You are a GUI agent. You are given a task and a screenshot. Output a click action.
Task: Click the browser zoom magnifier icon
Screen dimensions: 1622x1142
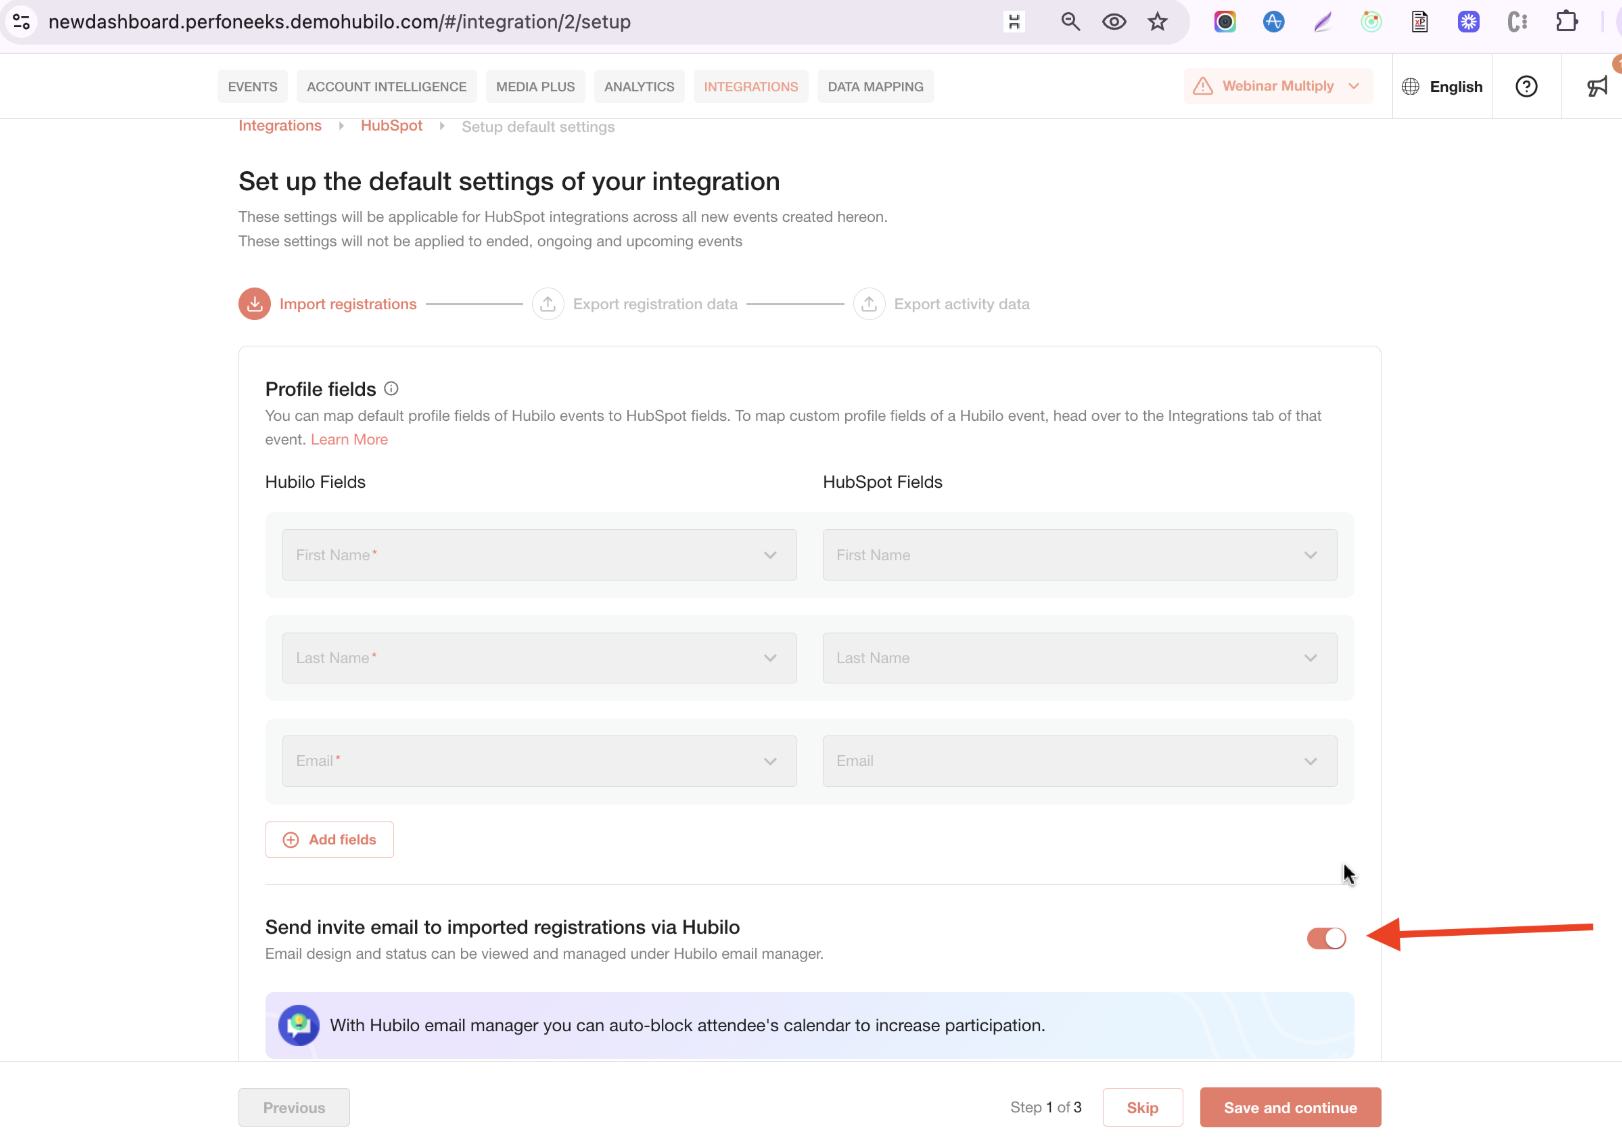pos(1070,22)
